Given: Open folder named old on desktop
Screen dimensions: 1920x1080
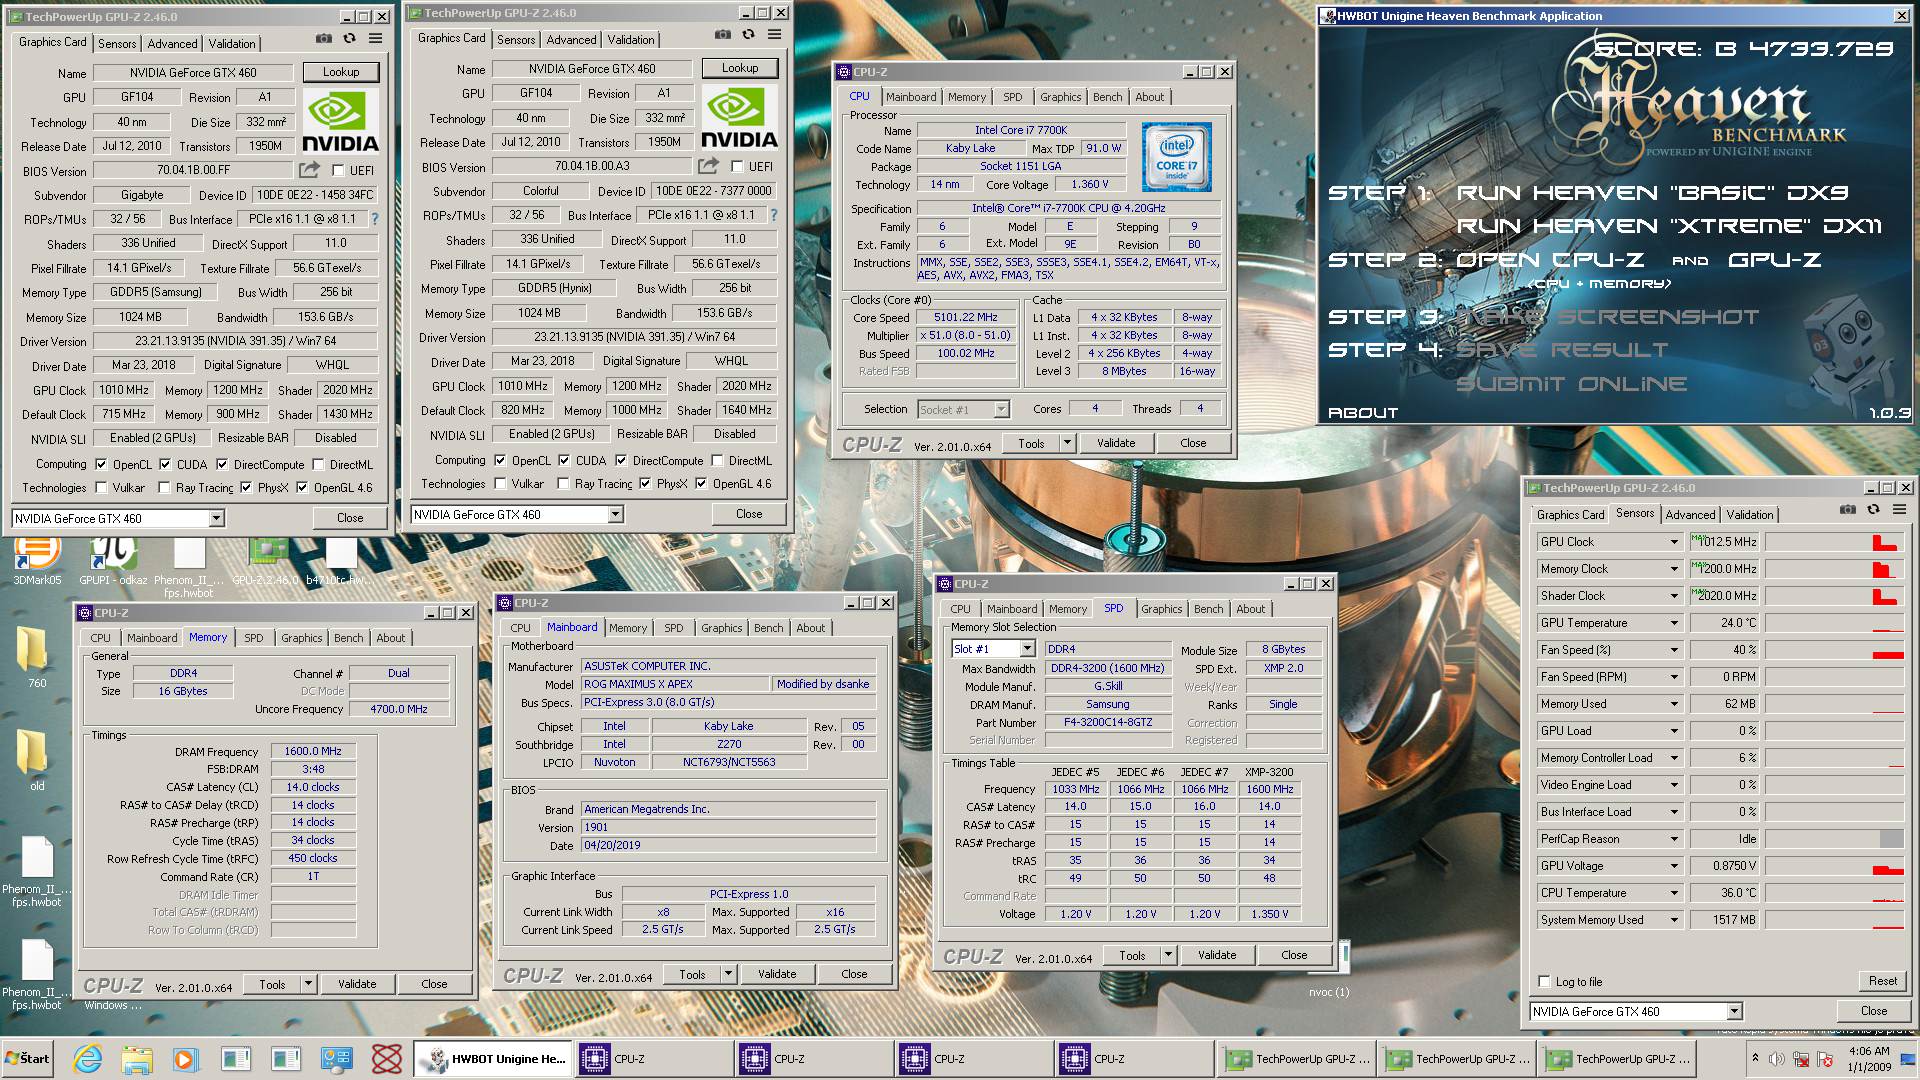Looking at the screenshot, I should (36, 758).
